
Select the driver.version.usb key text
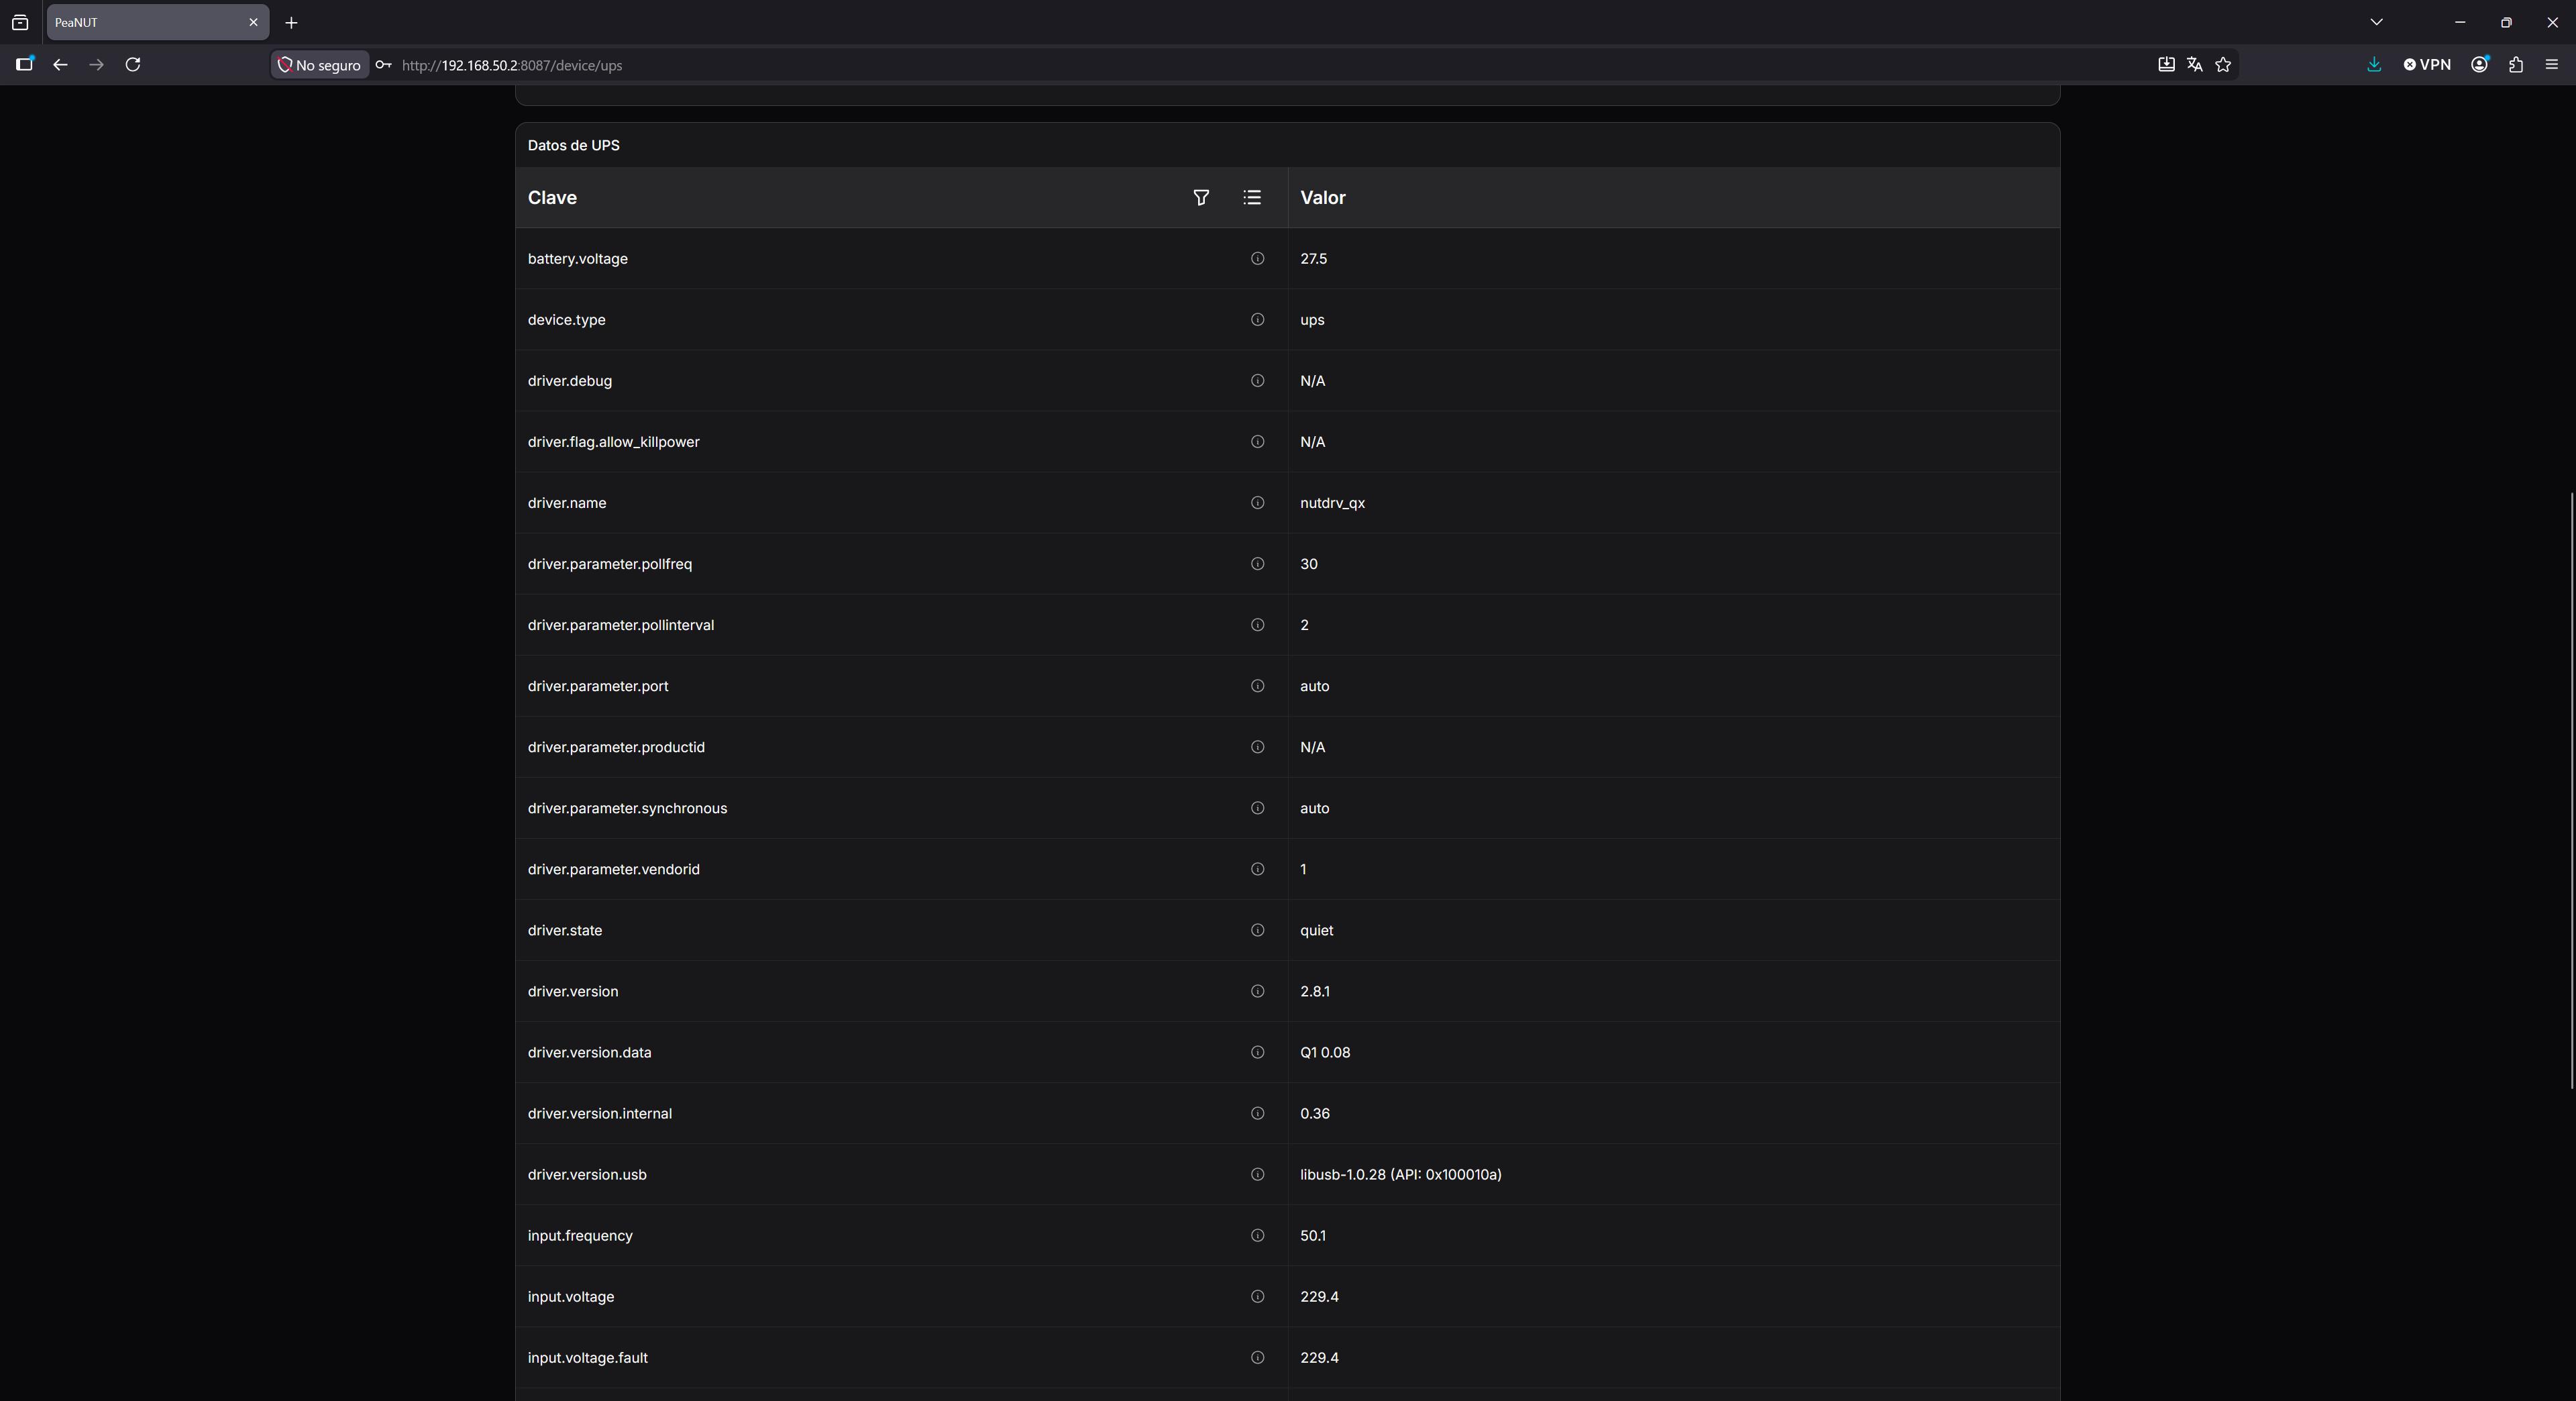(x=587, y=1174)
